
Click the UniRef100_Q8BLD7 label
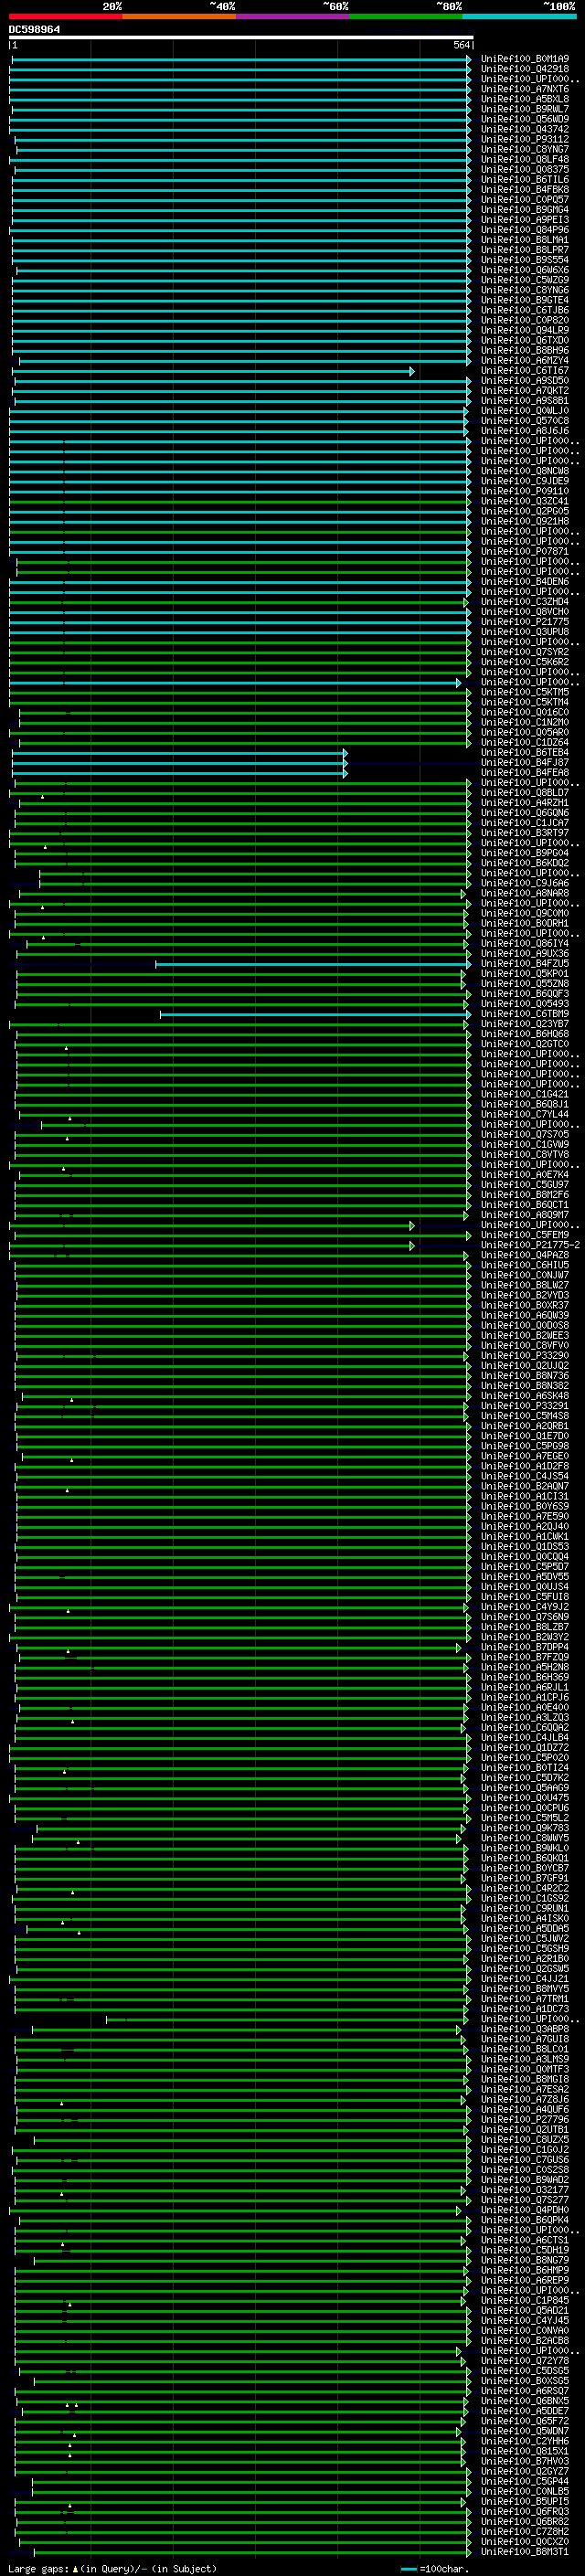(524, 793)
